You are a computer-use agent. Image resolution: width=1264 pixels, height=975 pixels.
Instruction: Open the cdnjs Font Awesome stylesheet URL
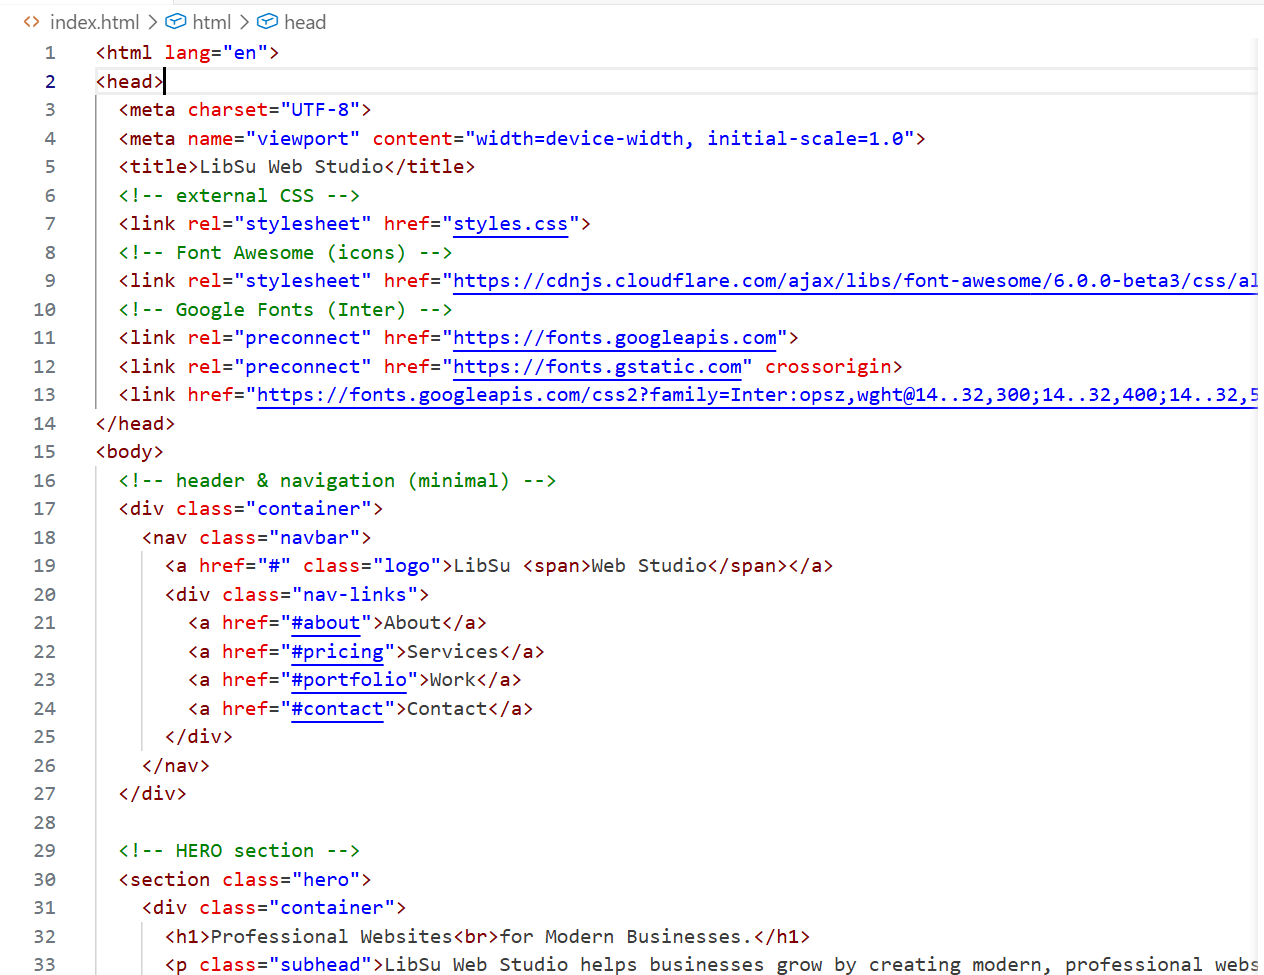[x=850, y=281]
